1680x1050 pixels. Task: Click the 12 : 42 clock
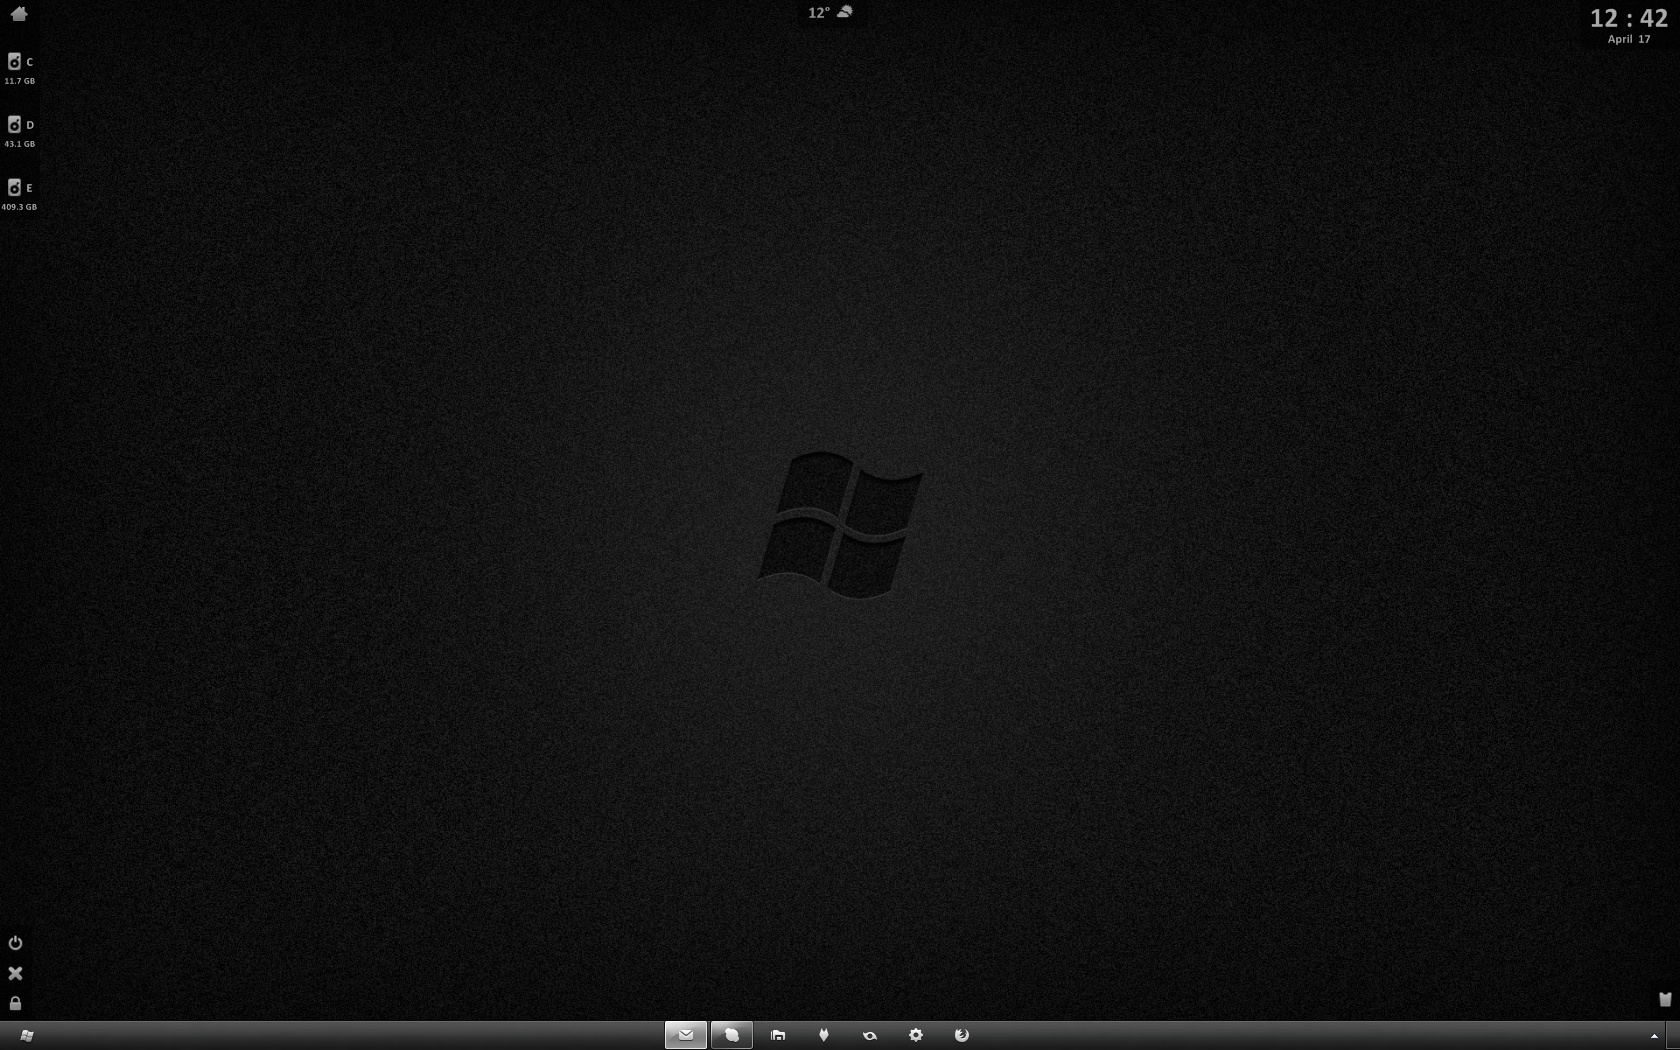click(1629, 18)
